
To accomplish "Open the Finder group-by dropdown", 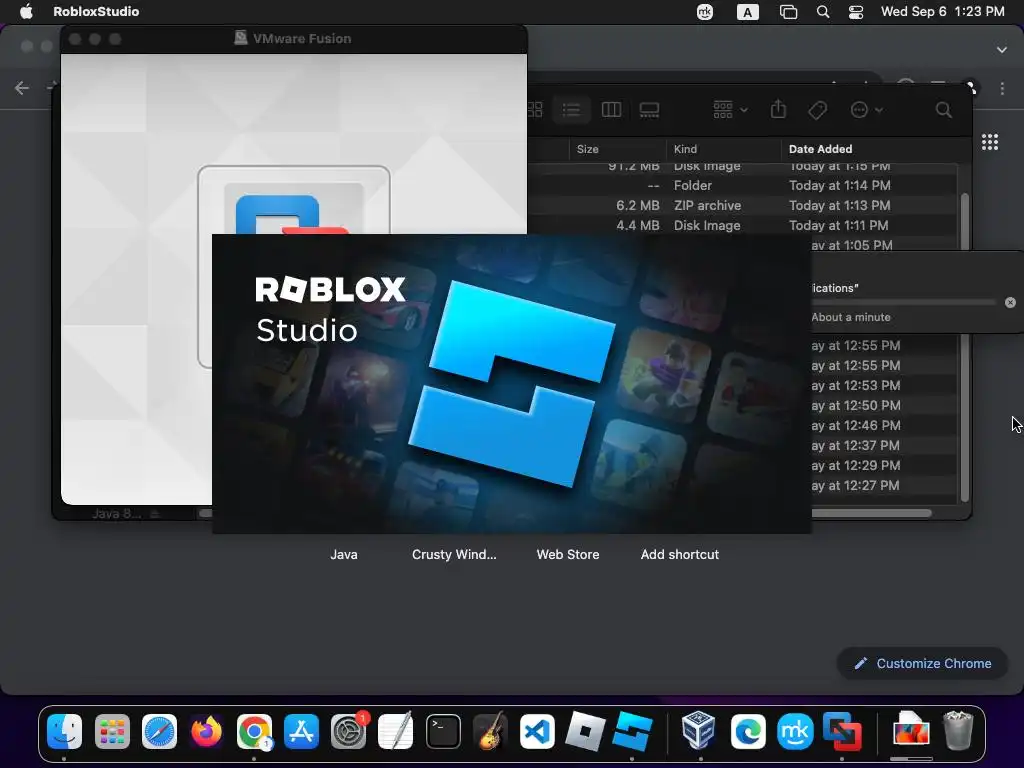I will click(730, 110).
